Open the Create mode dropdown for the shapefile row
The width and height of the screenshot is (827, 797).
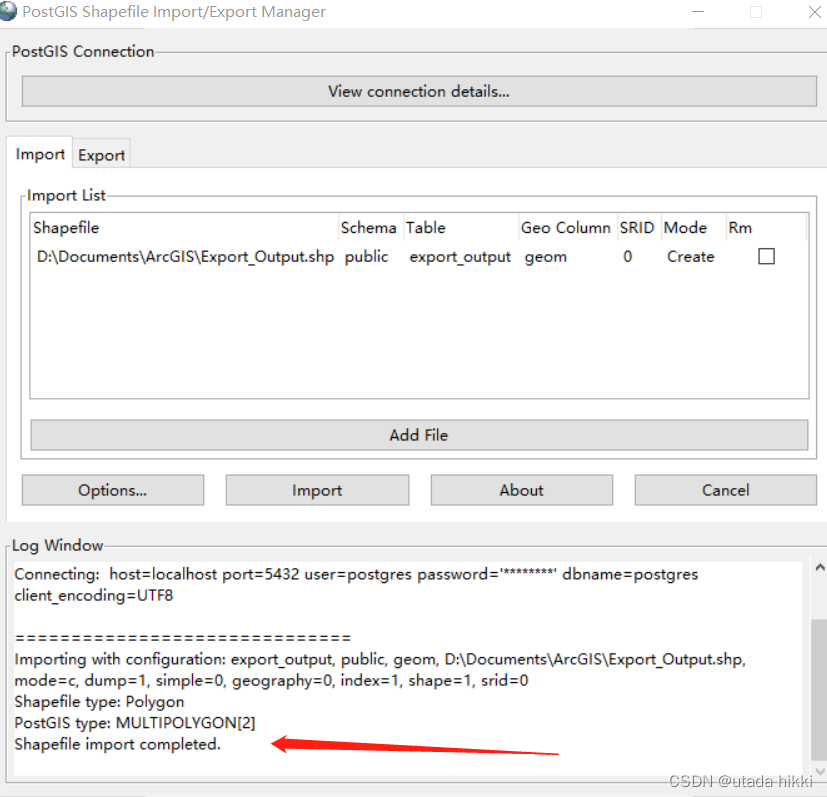(690, 256)
